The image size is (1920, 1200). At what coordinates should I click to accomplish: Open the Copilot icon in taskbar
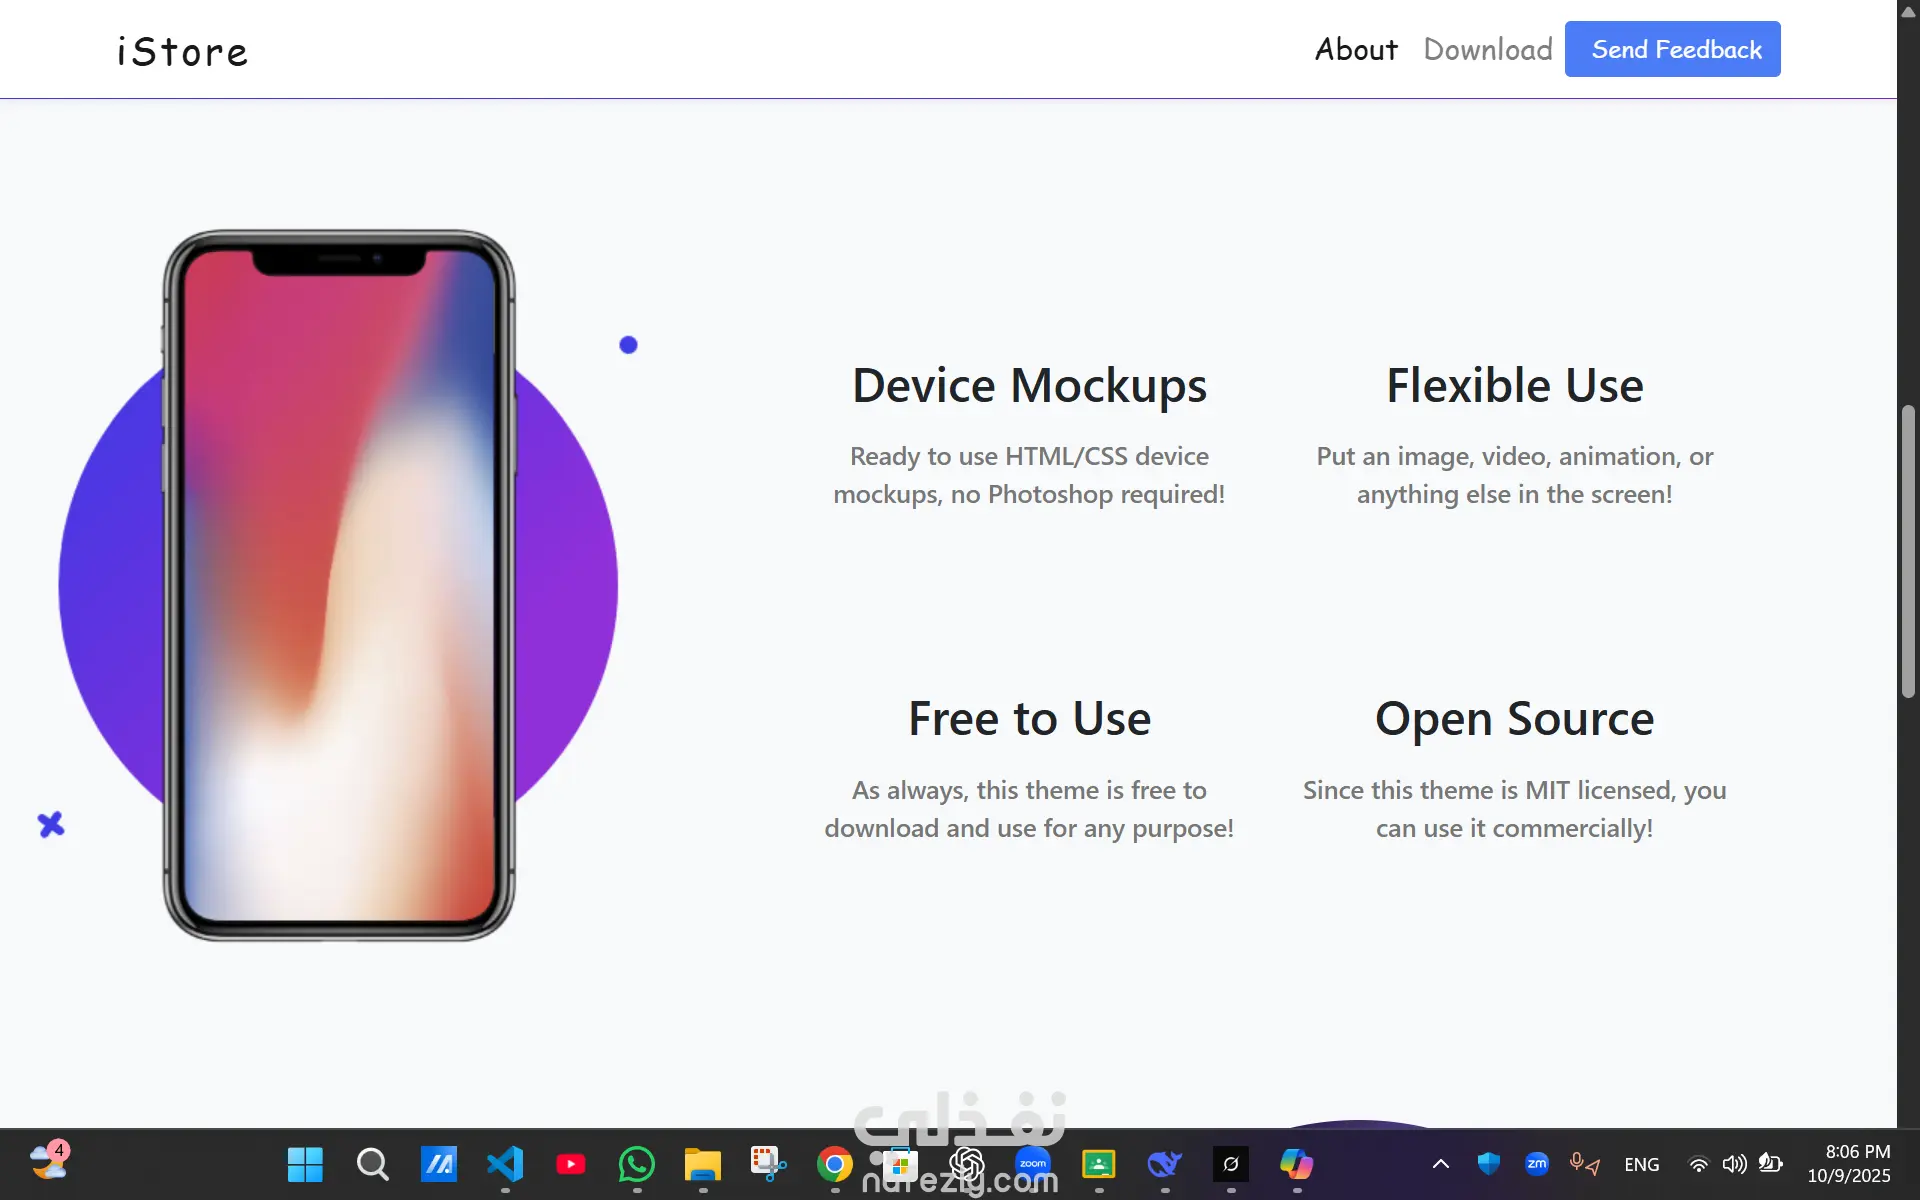[x=1297, y=1164]
